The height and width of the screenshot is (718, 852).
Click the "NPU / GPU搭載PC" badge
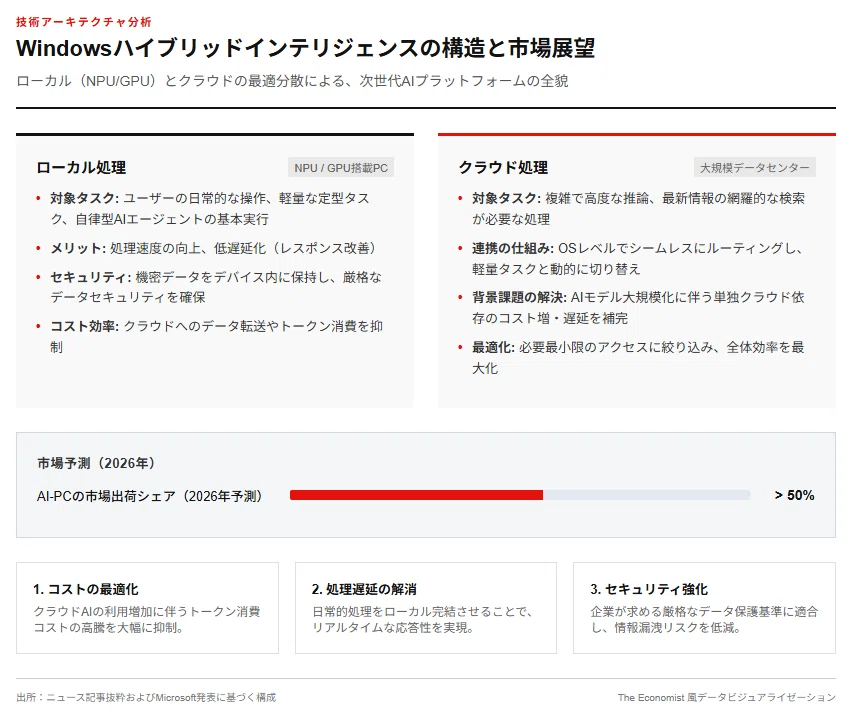pos(341,168)
